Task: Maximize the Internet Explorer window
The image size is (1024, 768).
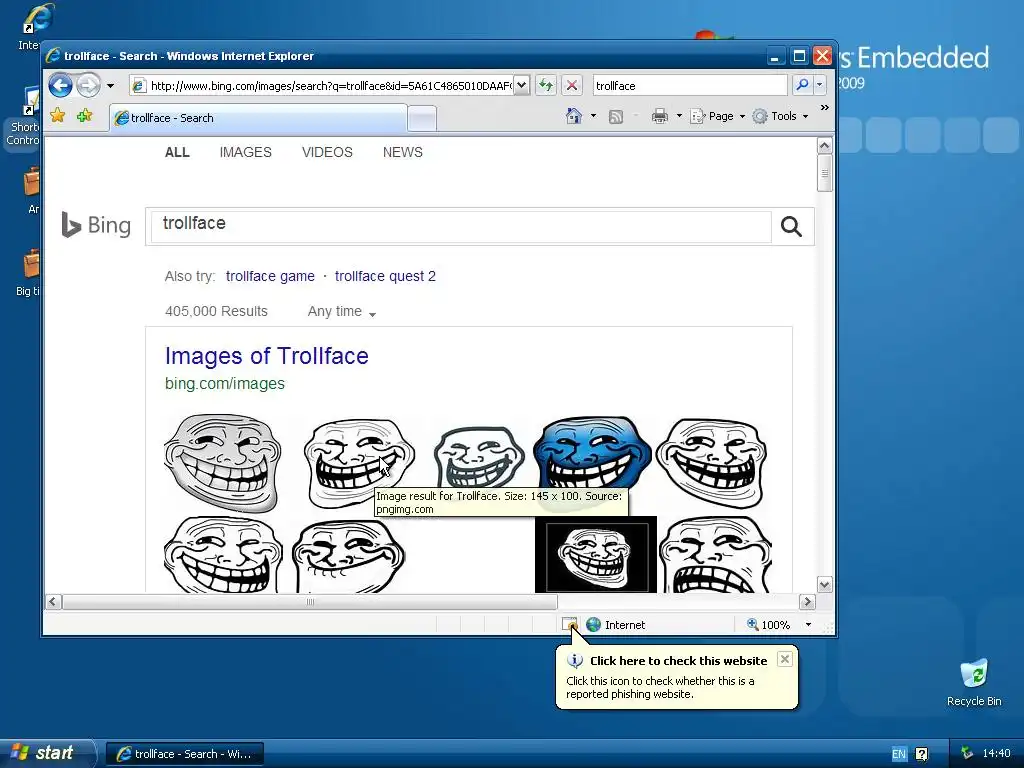Action: coord(799,56)
